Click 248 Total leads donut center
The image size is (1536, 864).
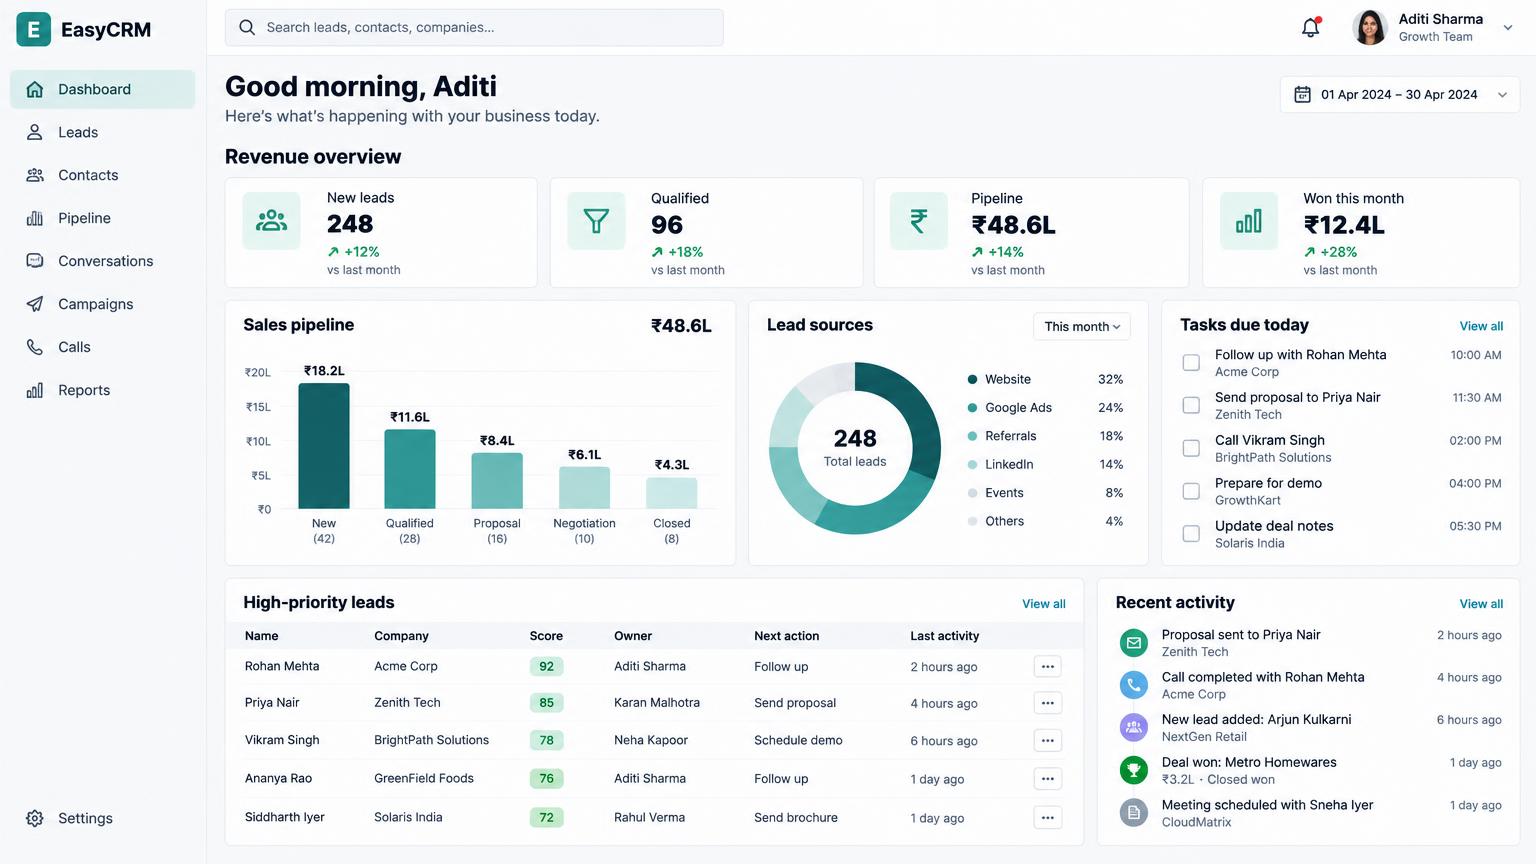pos(855,447)
